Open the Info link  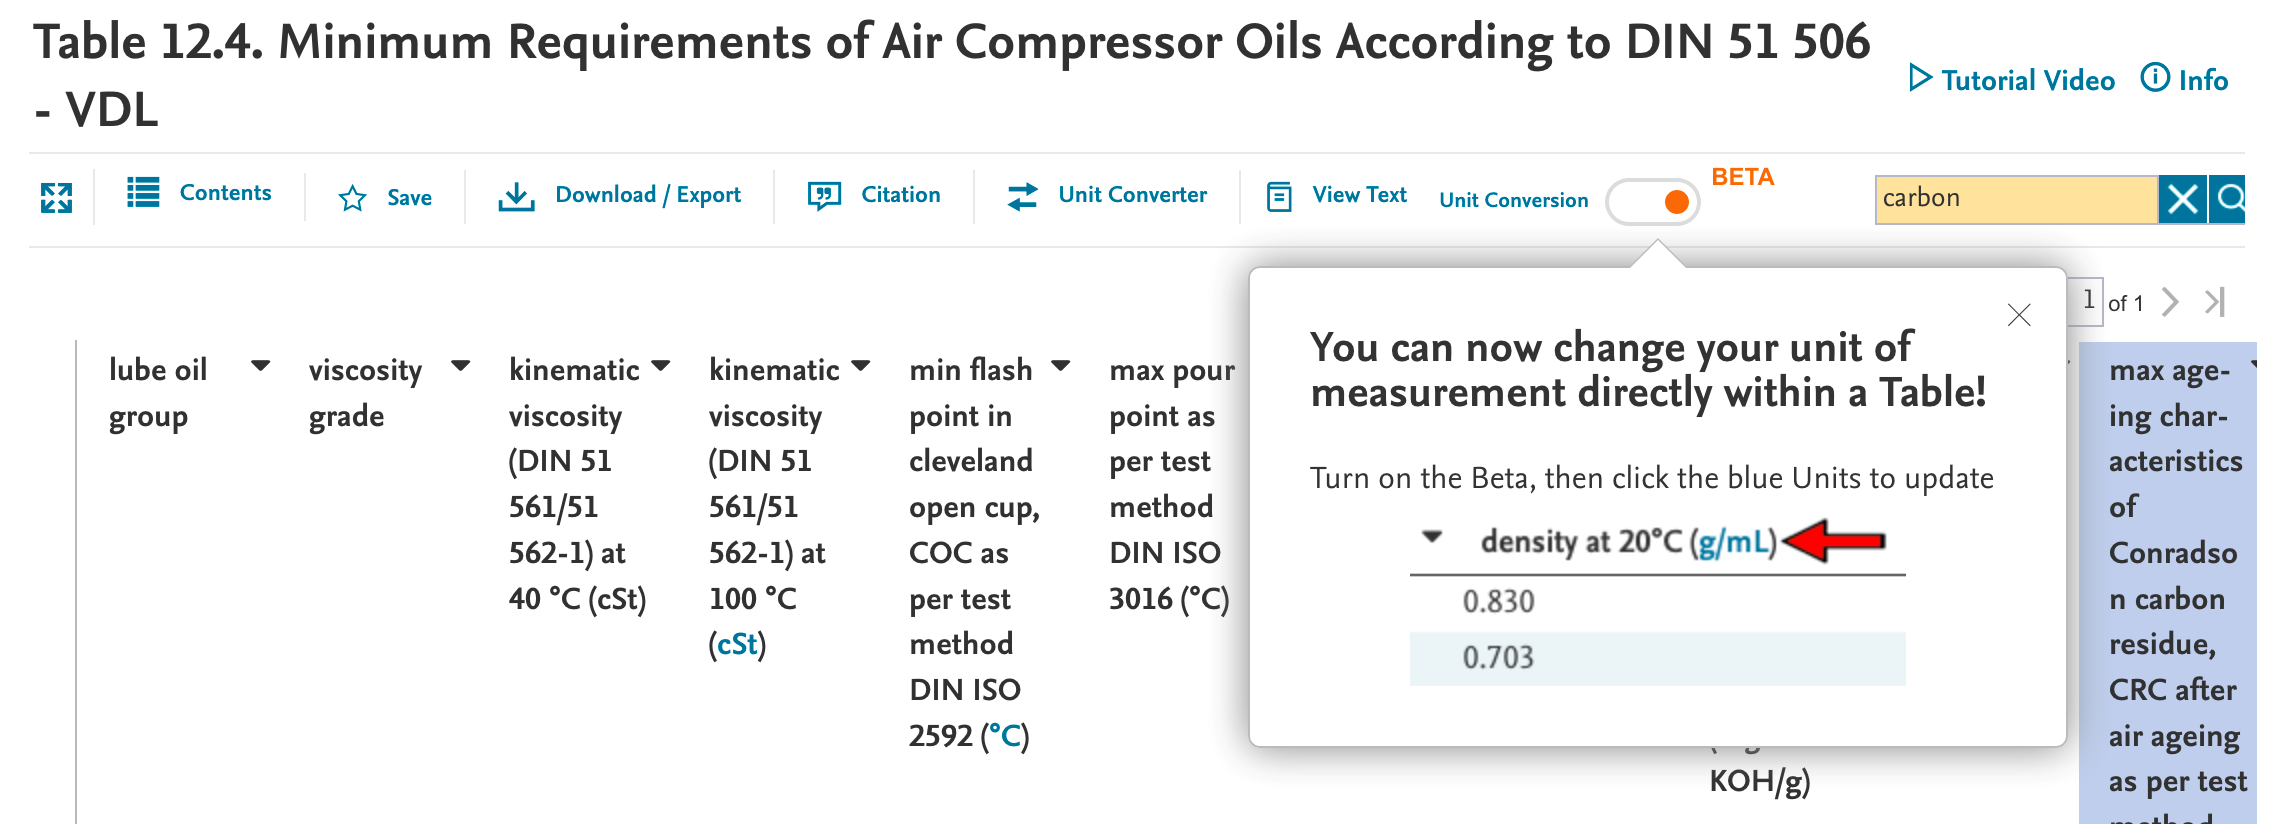point(2185,80)
